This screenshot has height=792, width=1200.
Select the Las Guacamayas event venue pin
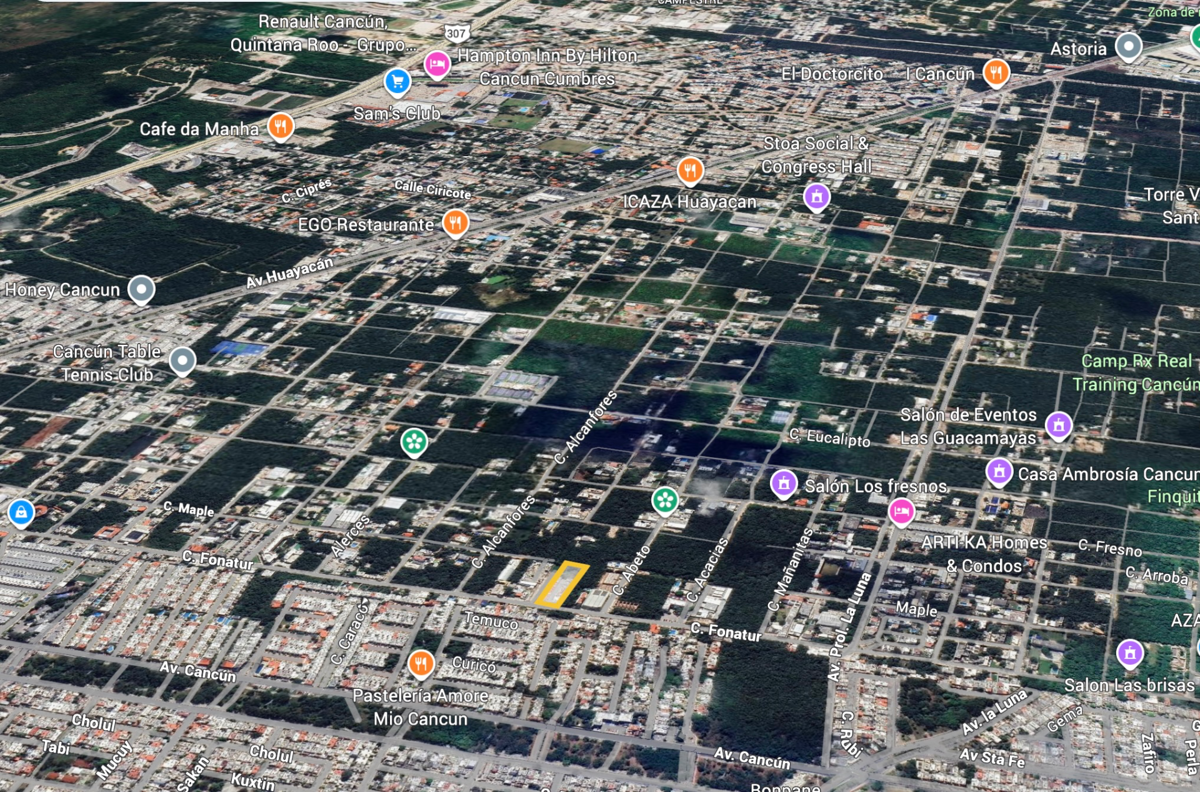1058,425
